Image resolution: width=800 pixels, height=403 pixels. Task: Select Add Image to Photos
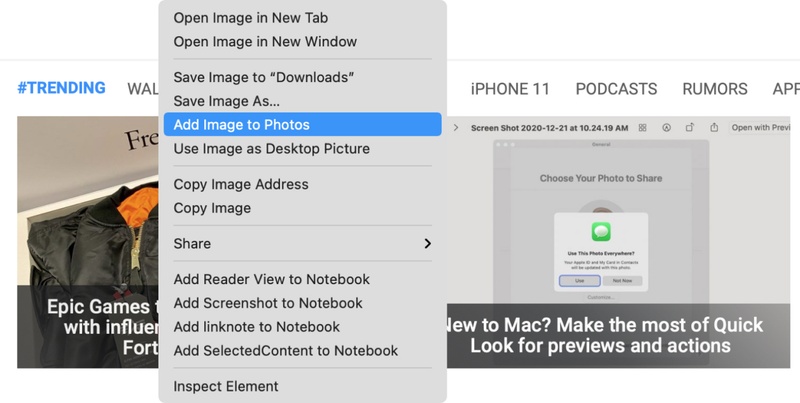(303, 124)
